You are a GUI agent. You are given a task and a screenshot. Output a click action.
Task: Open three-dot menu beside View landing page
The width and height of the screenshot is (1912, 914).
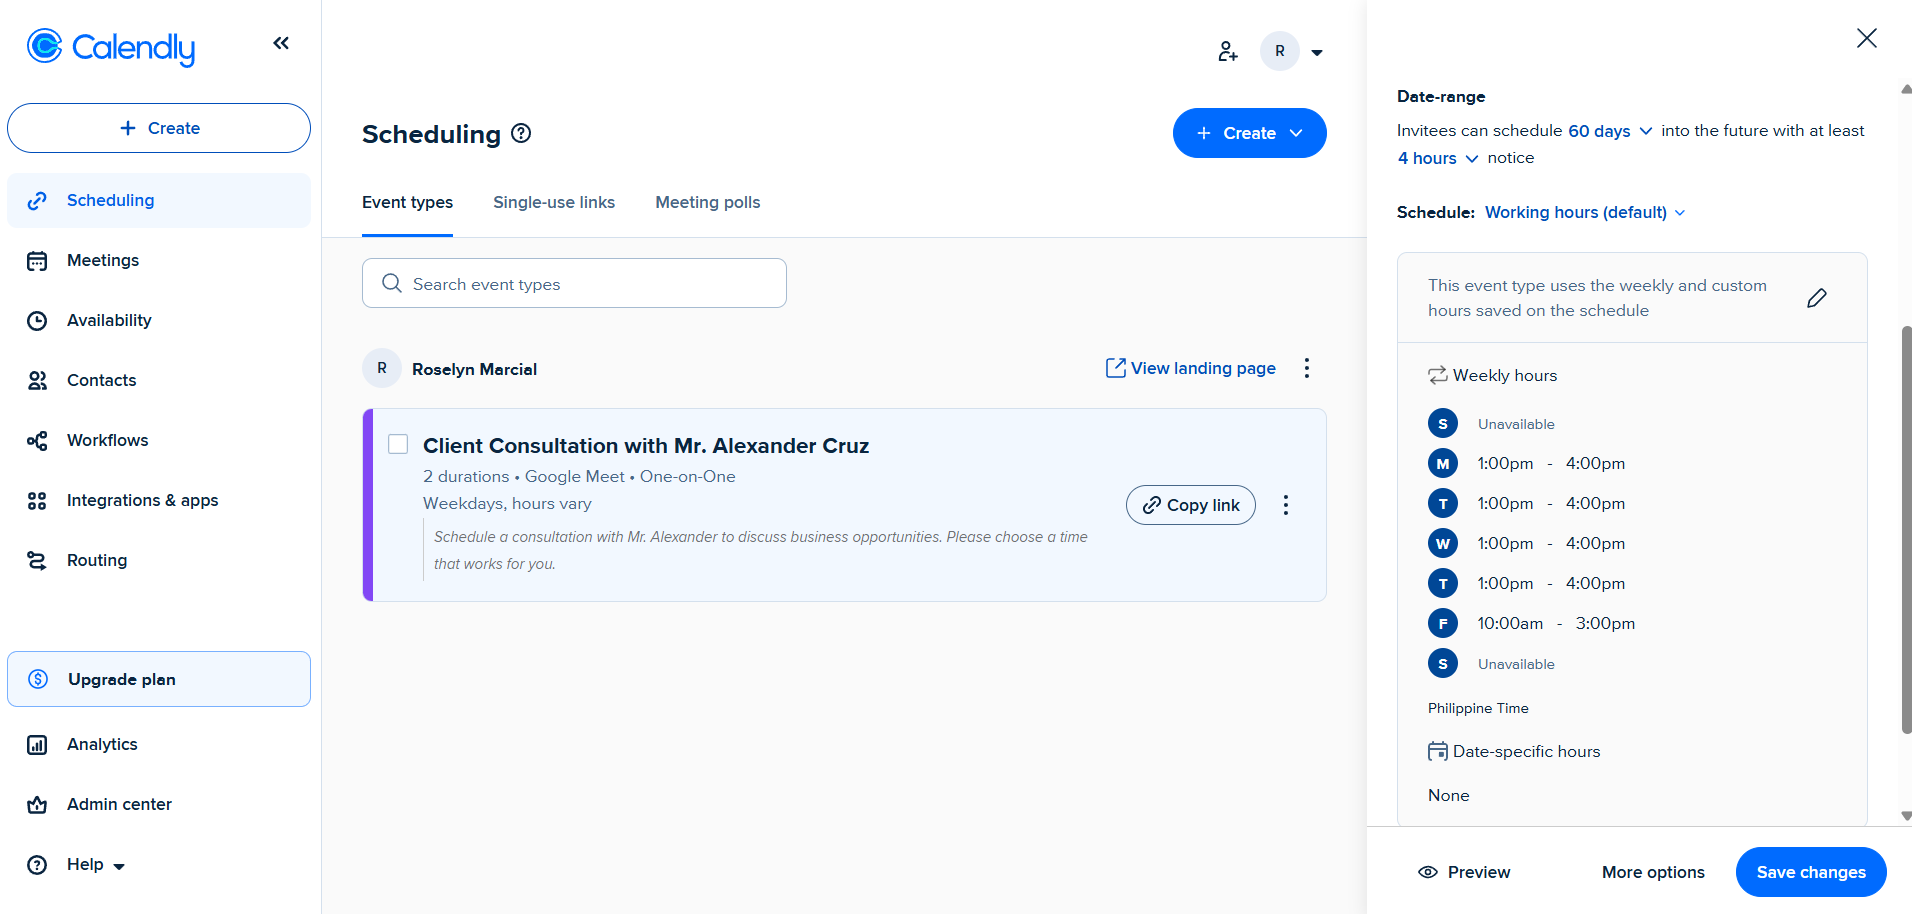pyautogui.click(x=1306, y=368)
